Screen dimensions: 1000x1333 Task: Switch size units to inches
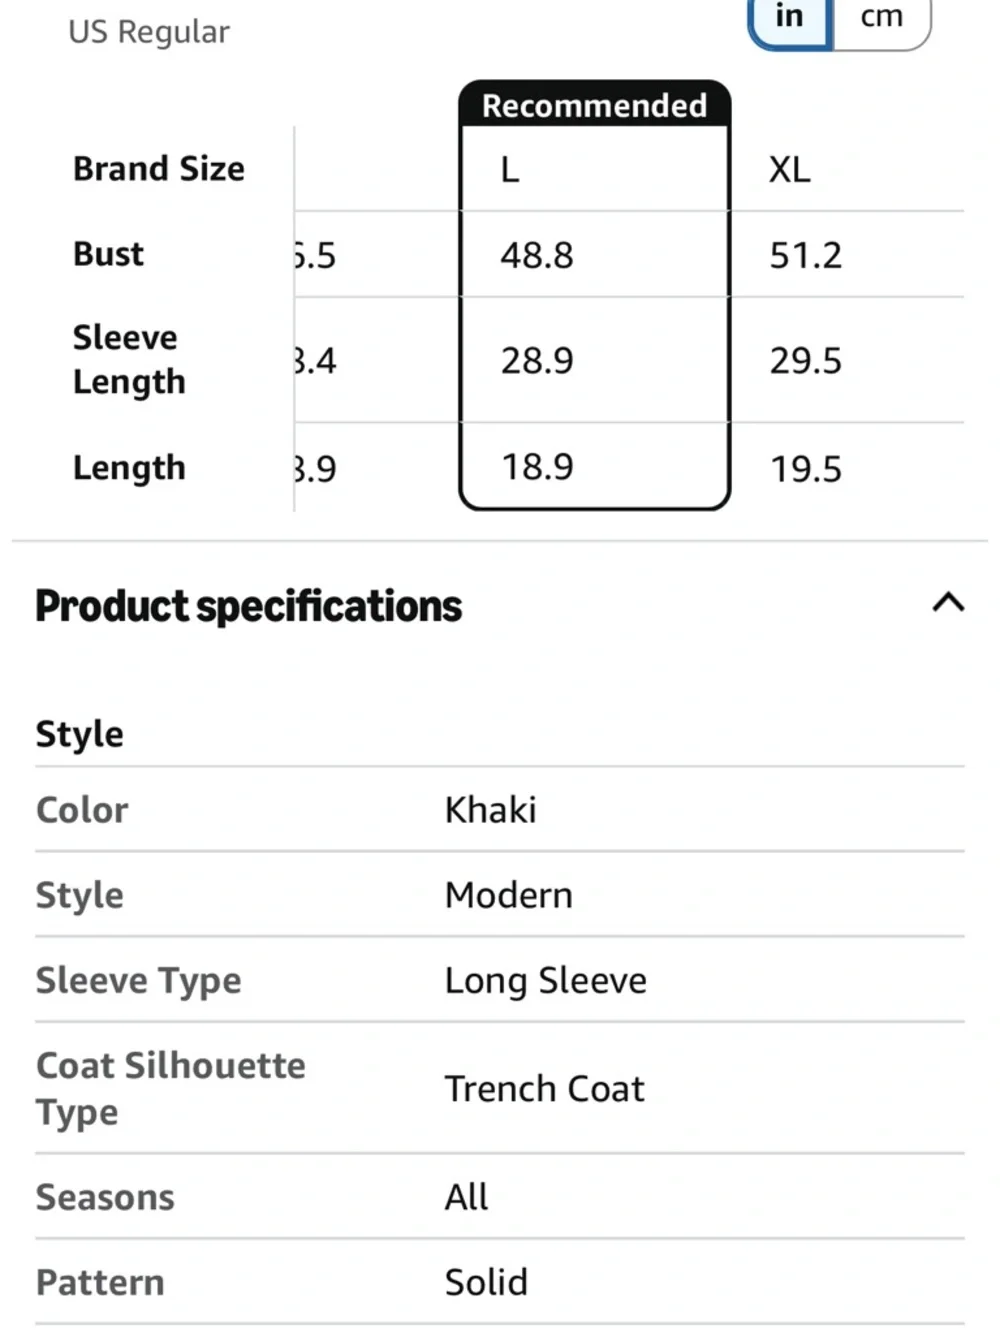tap(790, 20)
